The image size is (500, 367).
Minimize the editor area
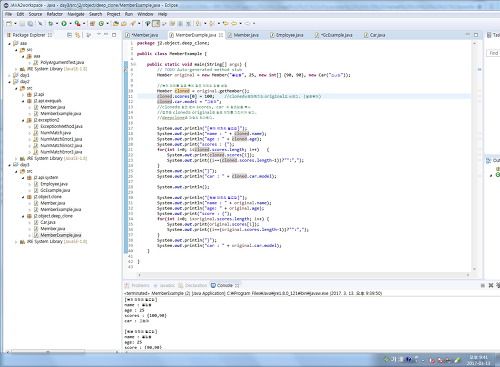468,35
